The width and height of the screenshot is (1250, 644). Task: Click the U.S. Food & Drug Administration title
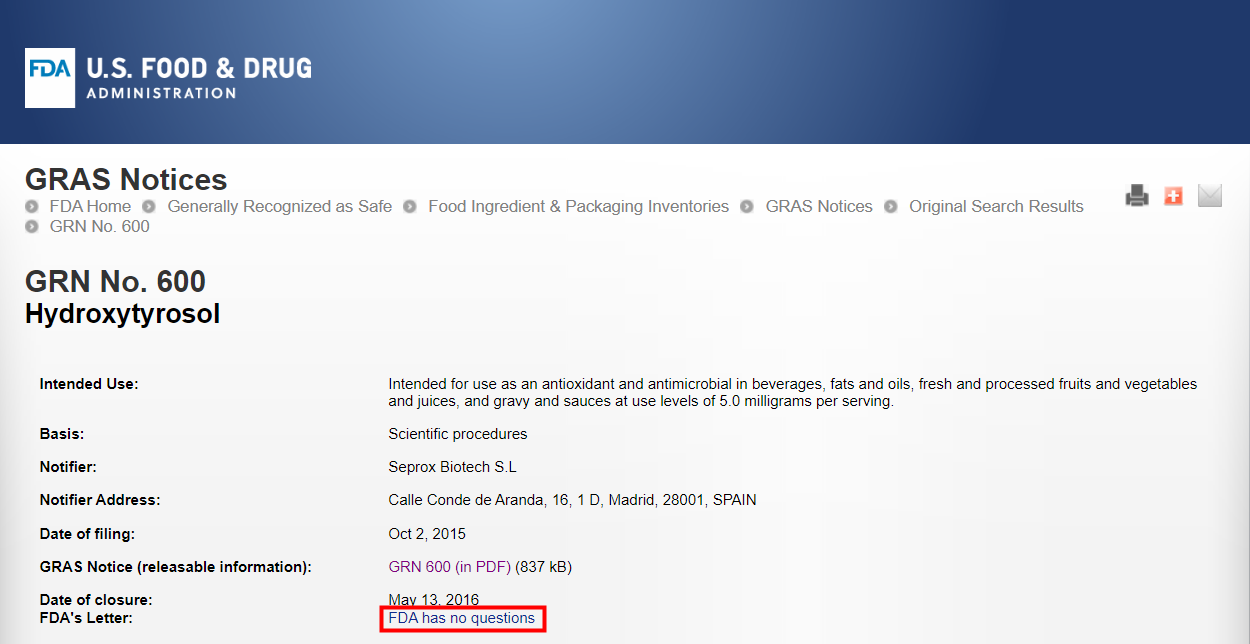tap(198, 78)
